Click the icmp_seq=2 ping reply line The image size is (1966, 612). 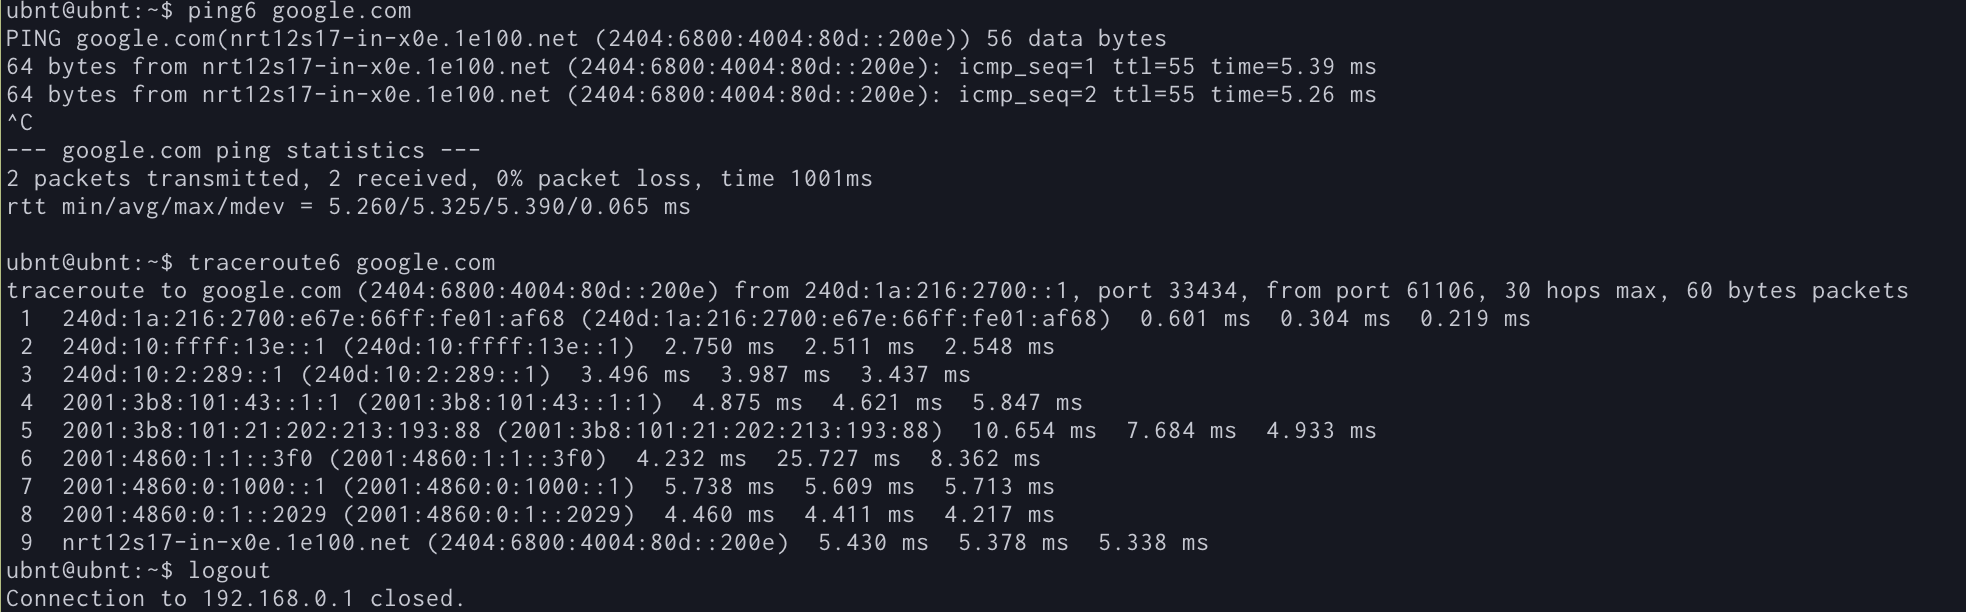691,95
